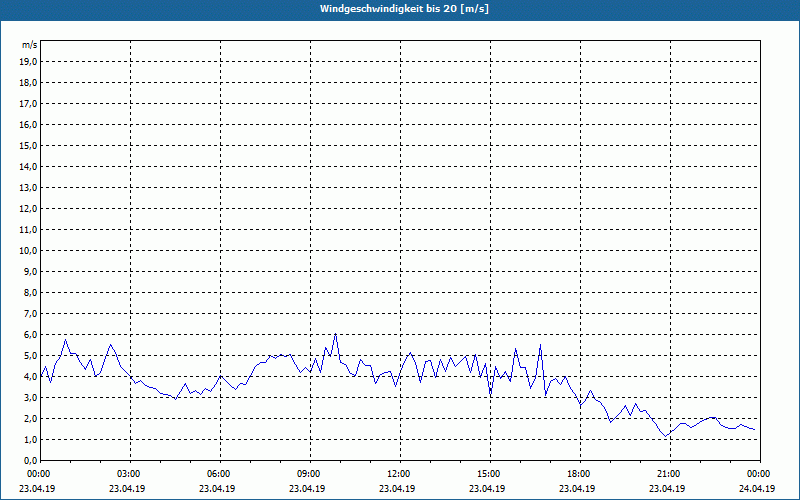800x500 pixels.
Task: Select the '09:00' time axis label
Action: [307, 474]
